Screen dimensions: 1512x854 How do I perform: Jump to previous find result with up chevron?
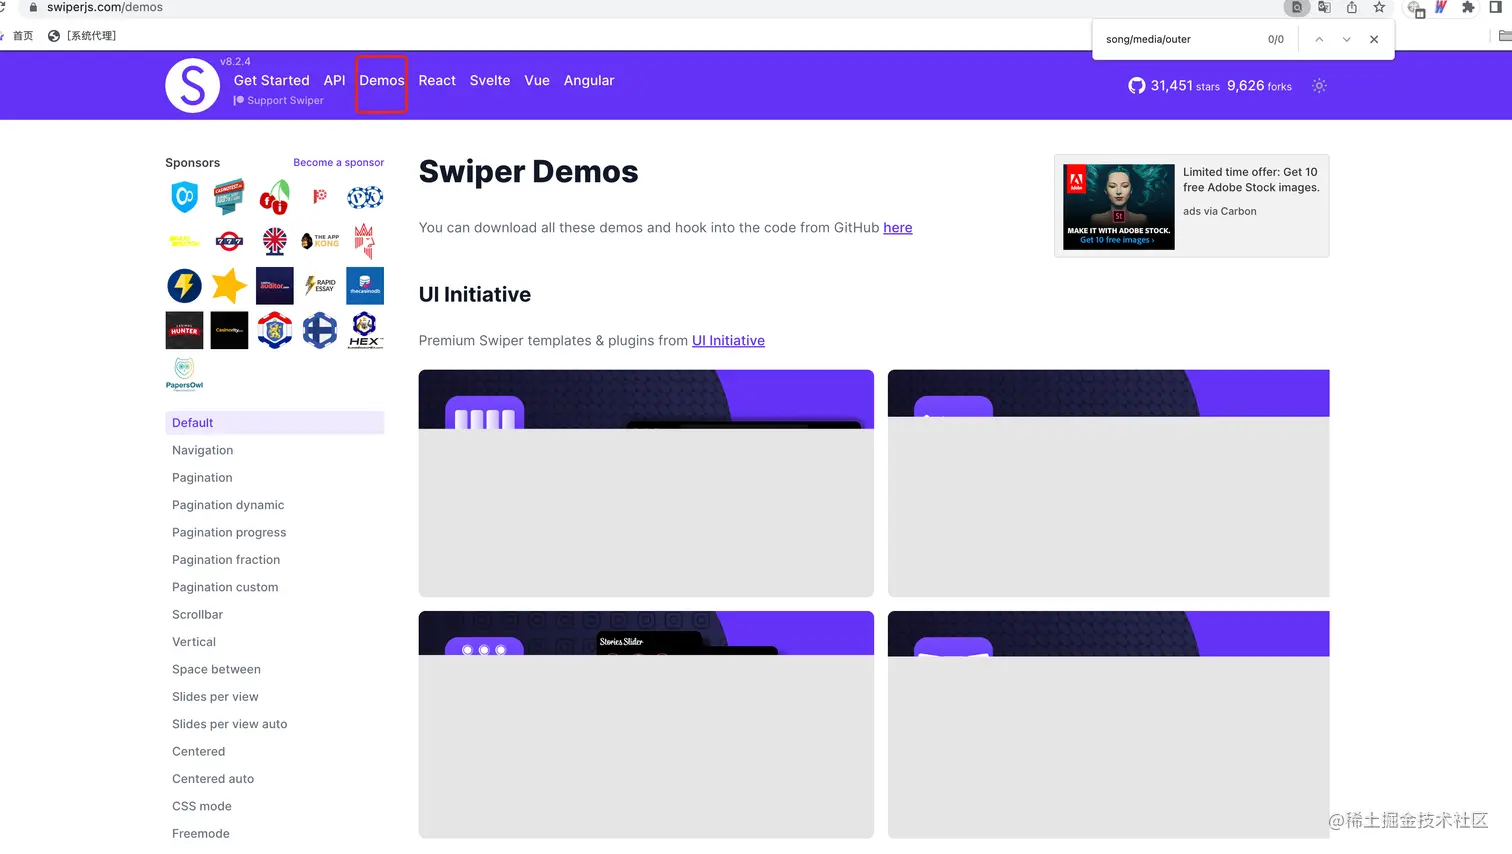(x=1319, y=39)
